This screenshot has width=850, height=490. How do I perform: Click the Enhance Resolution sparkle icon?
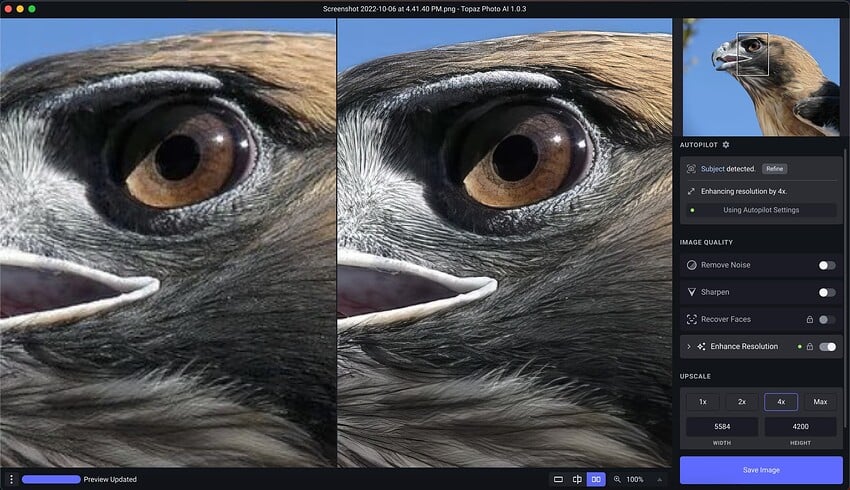click(701, 346)
